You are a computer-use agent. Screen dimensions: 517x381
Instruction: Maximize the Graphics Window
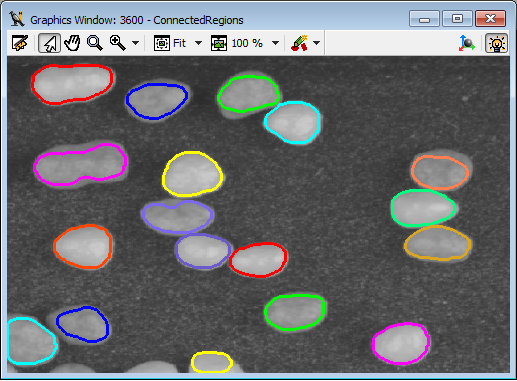tap(457, 19)
